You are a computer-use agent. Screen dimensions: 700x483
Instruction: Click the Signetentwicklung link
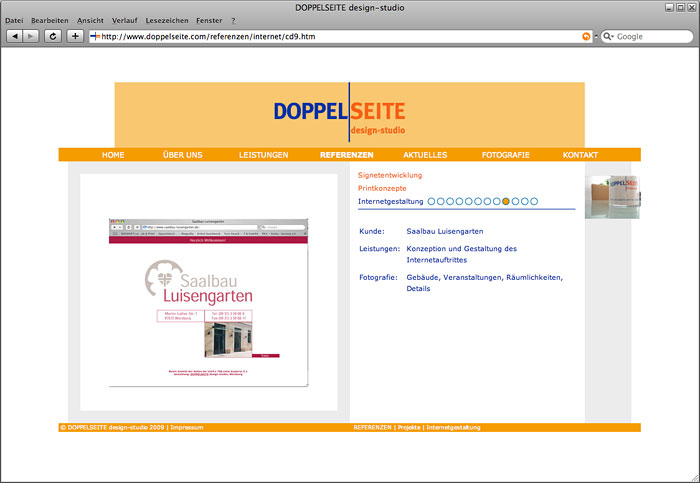(x=390, y=175)
